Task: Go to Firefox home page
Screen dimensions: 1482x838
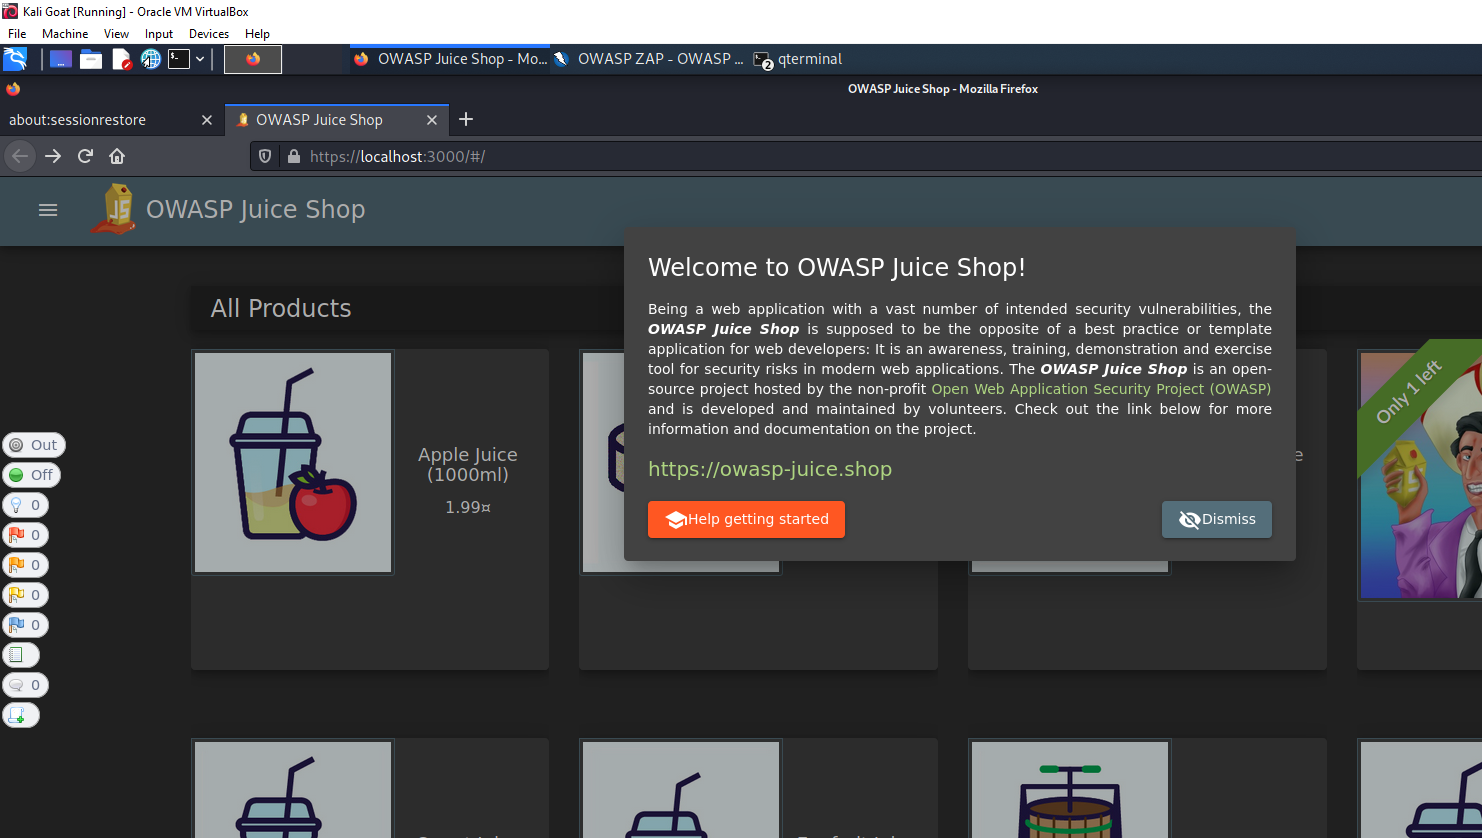Action: [117, 156]
